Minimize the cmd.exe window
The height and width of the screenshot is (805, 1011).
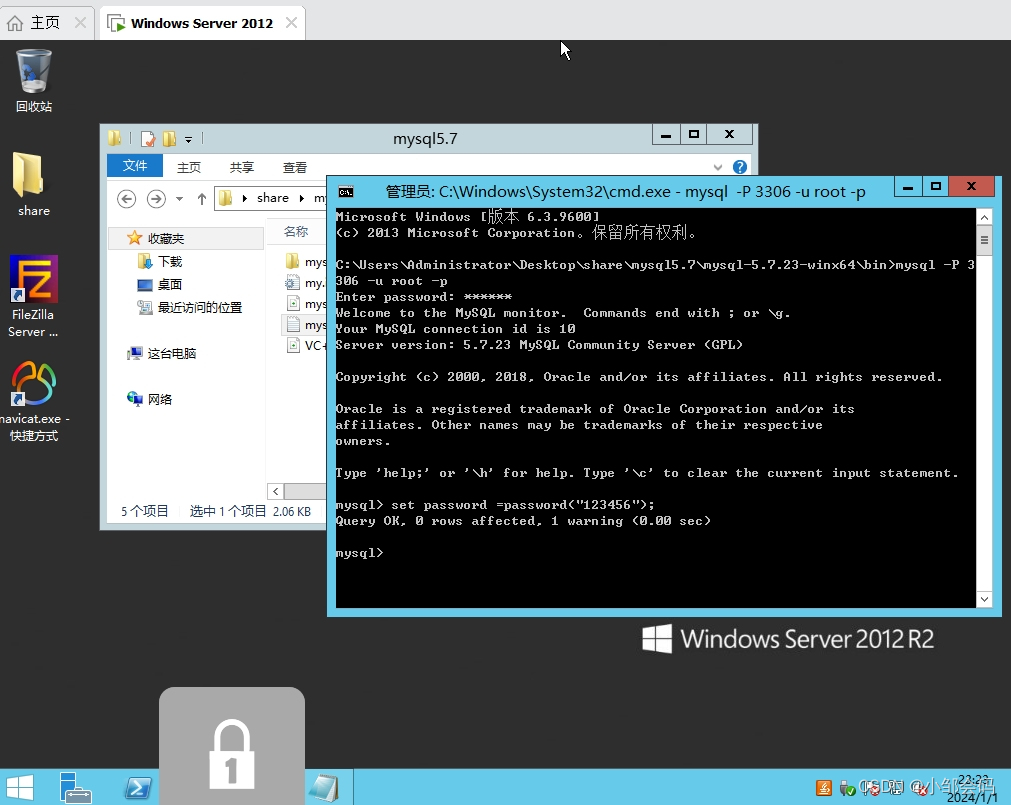[x=908, y=187]
